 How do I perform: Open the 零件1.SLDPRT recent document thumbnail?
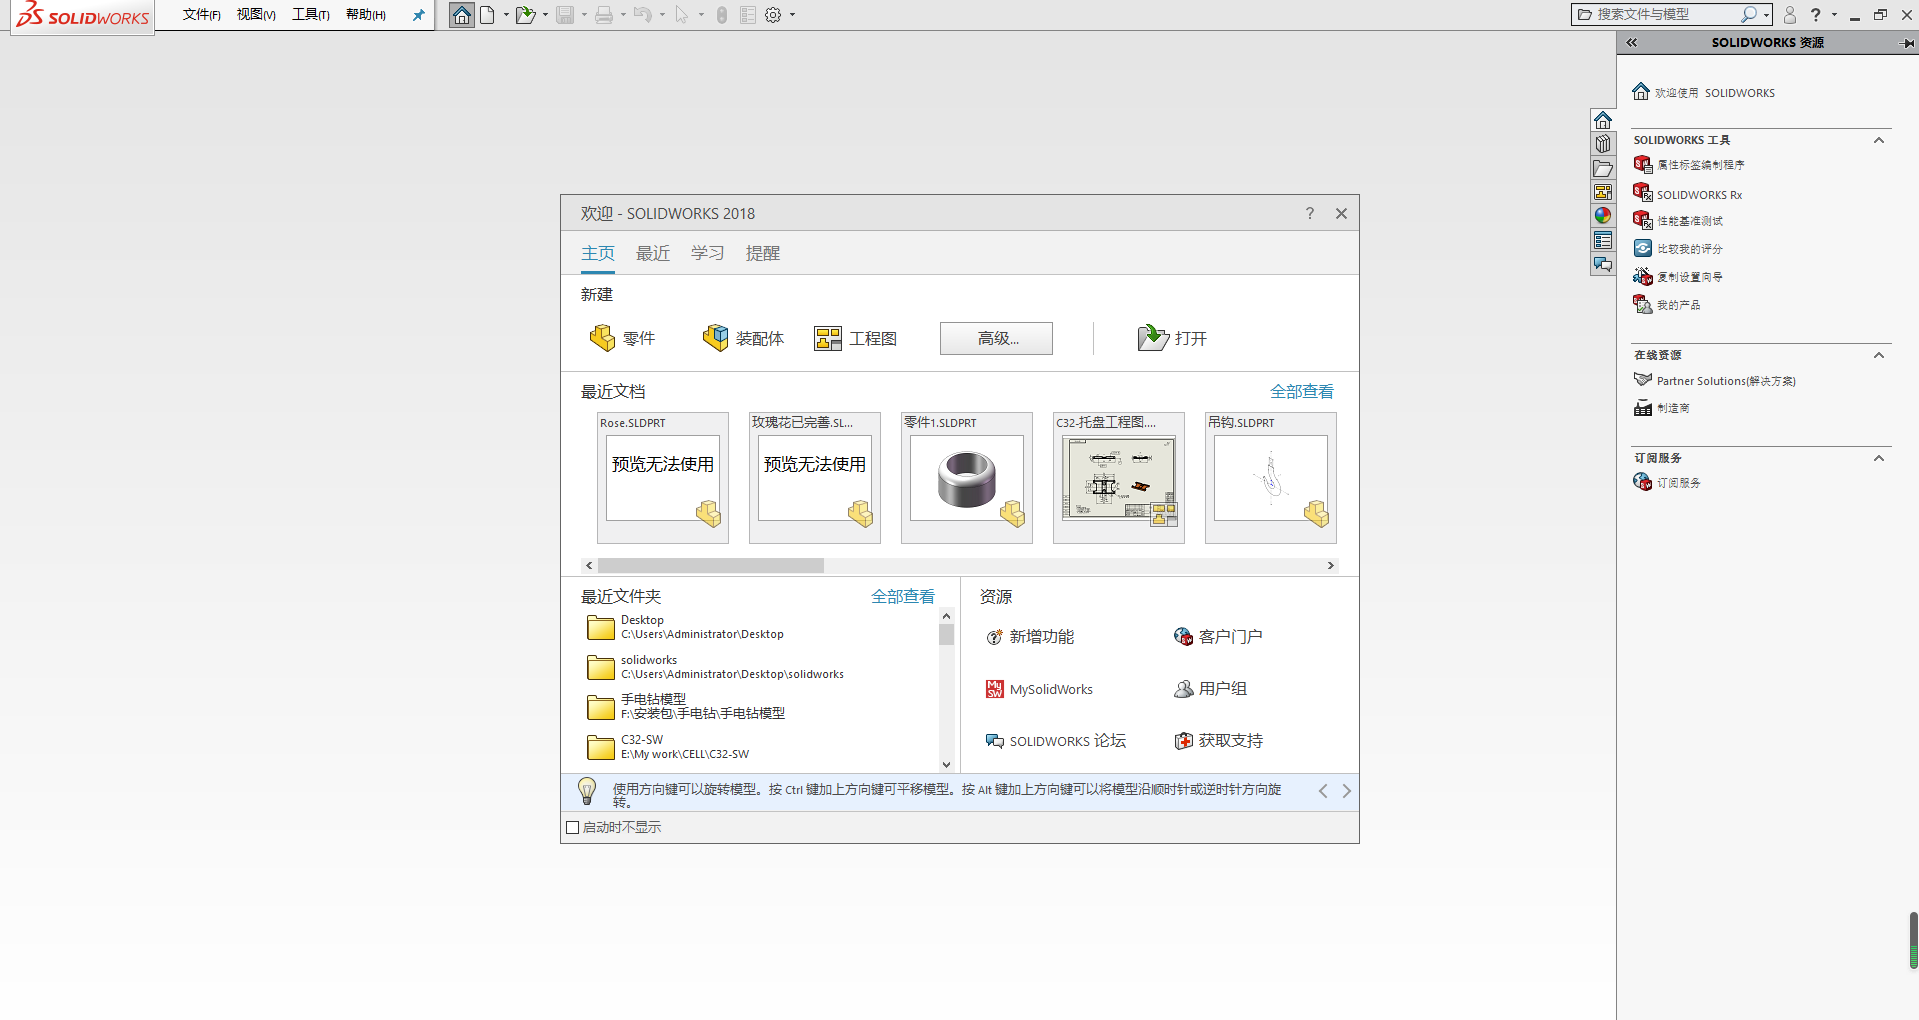coord(965,478)
